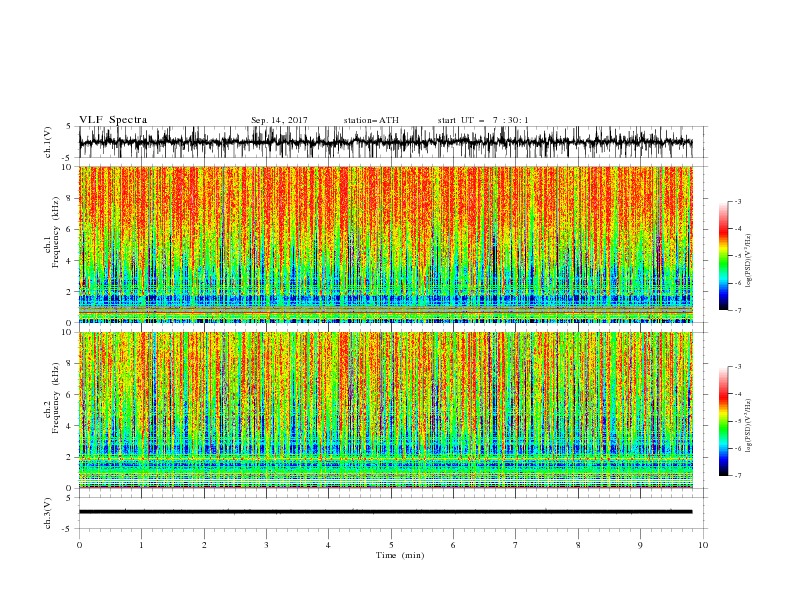Click the 'VLF Spectra' title text
The width and height of the screenshot is (792, 612).
tap(113, 120)
